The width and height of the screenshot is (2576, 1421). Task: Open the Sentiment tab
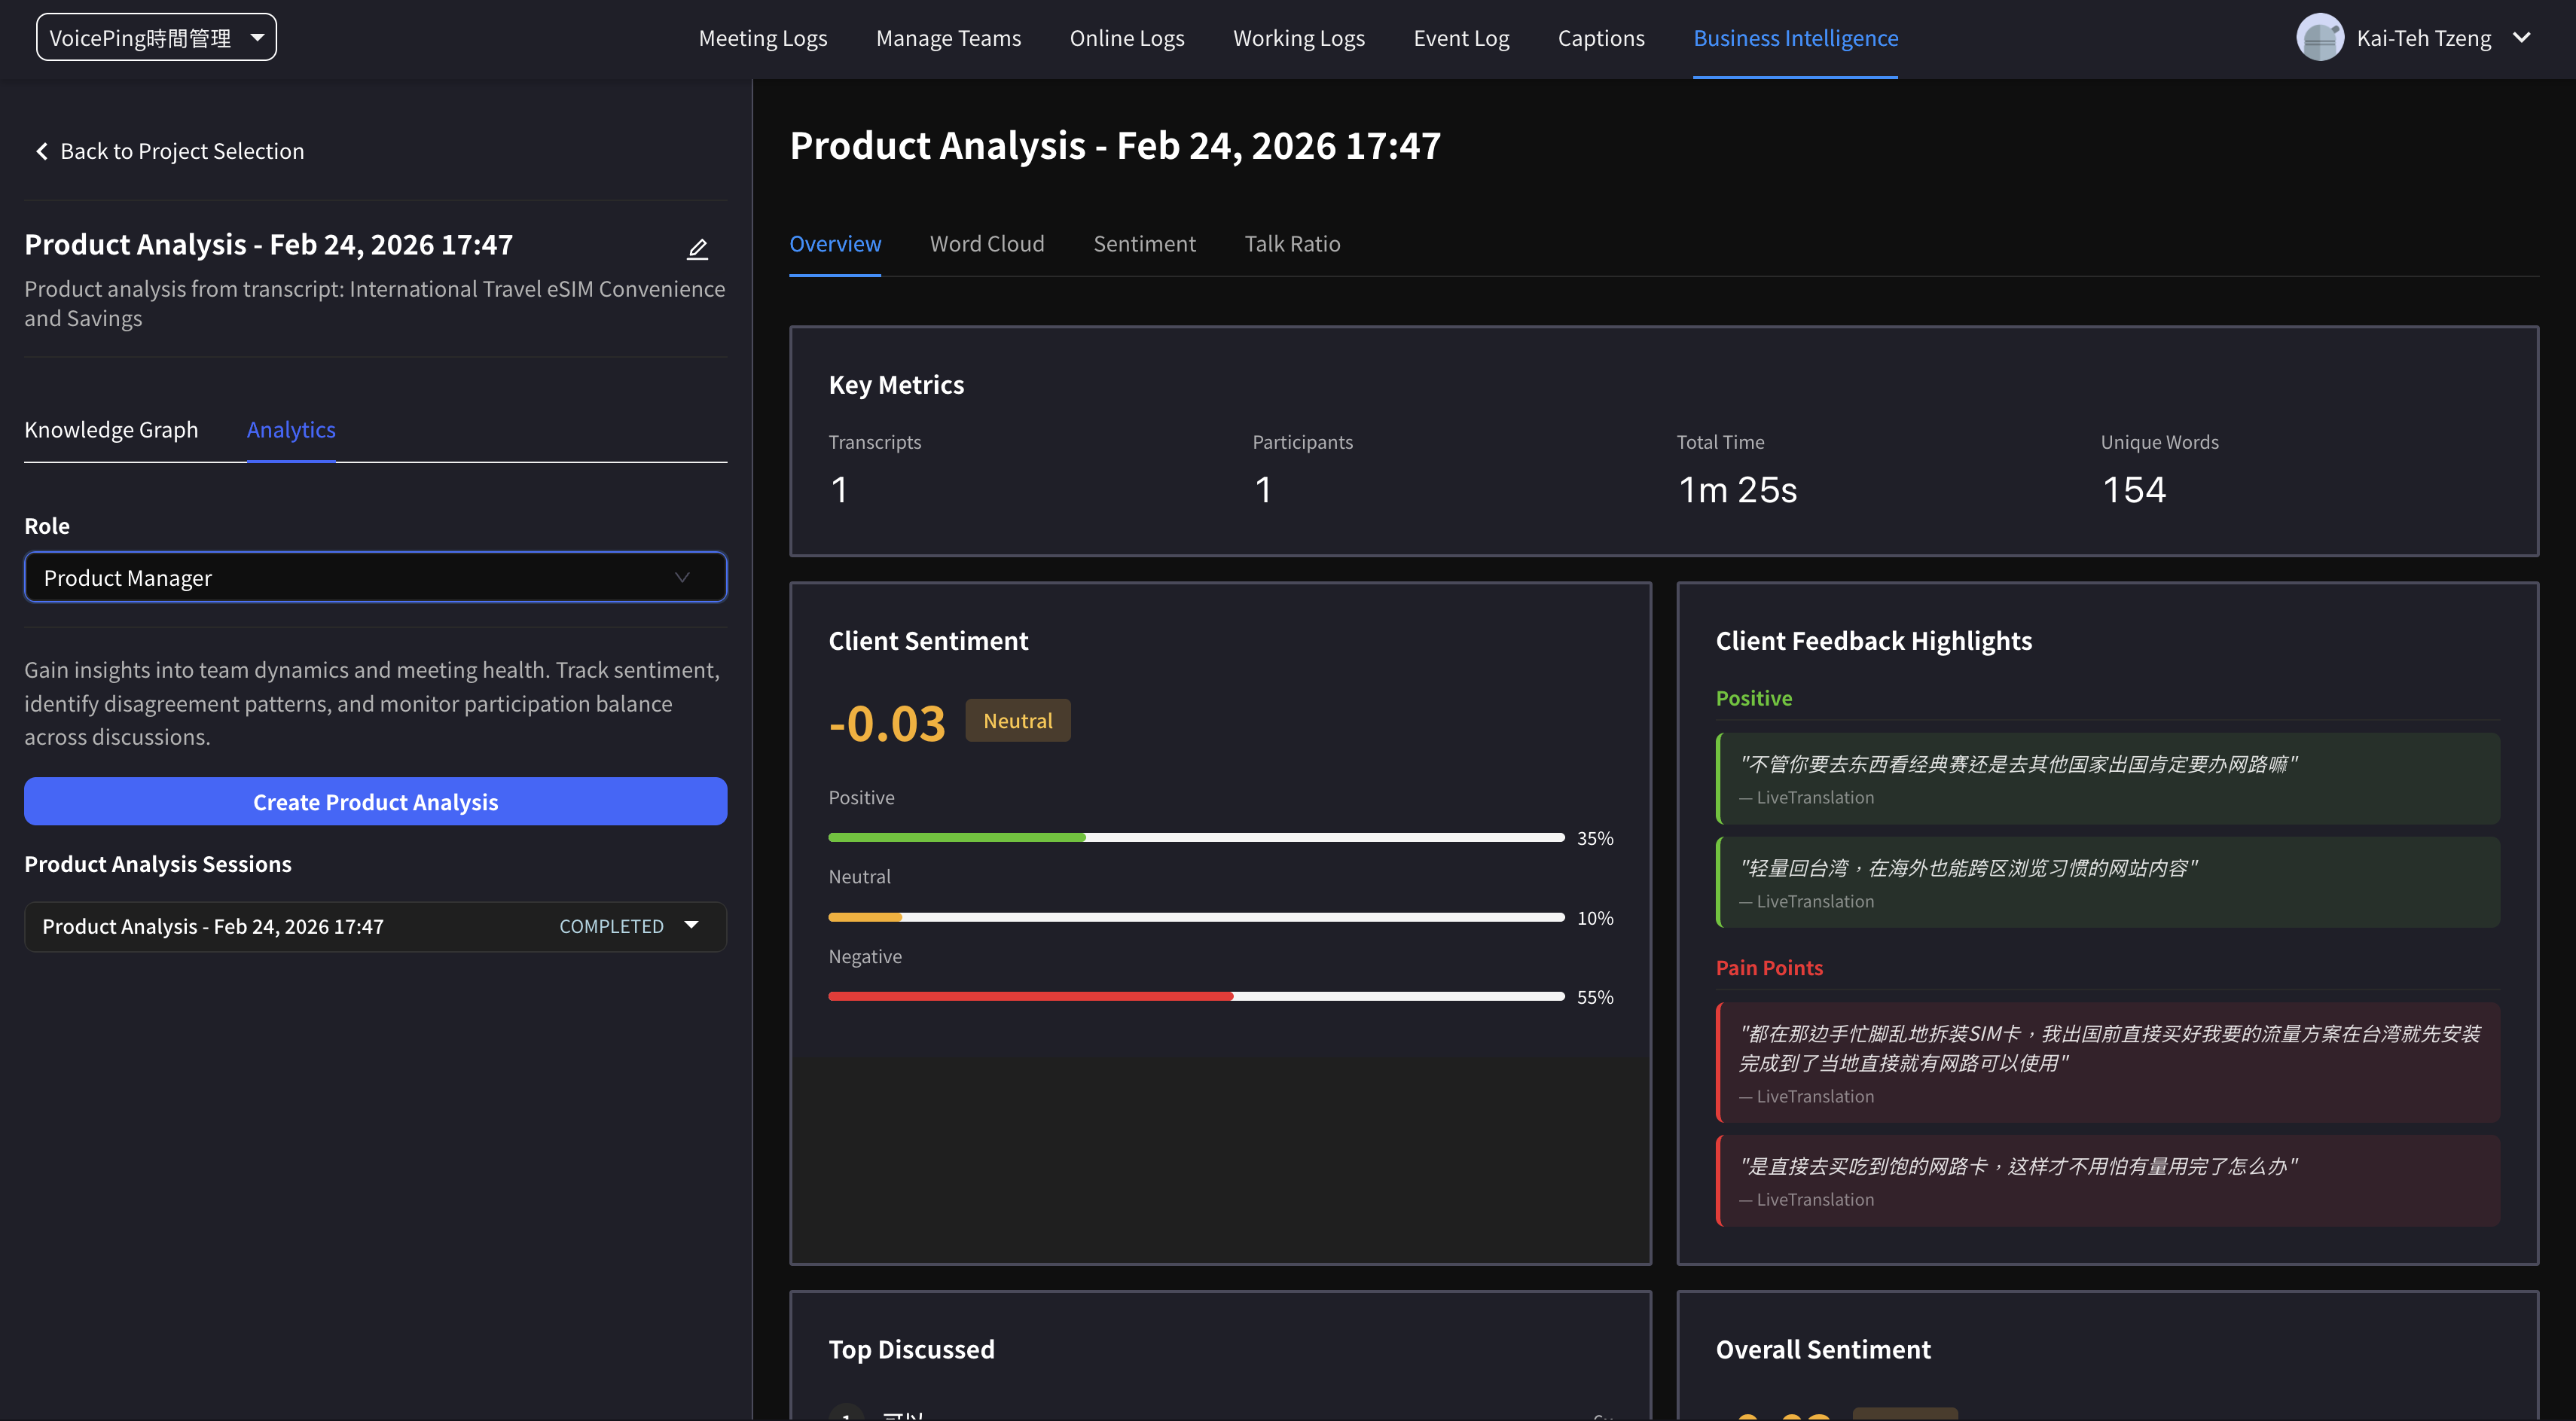click(x=1144, y=244)
